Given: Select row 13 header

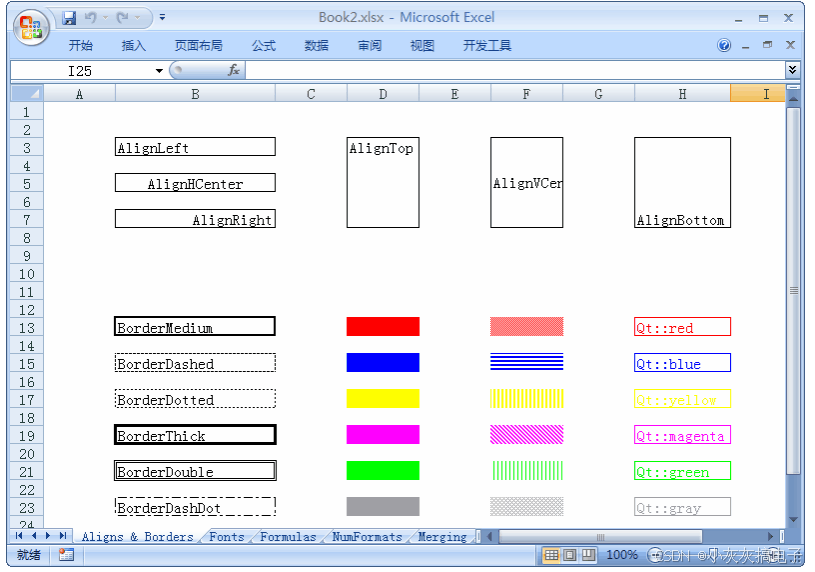Looking at the screenshot, I should point(27,328).
